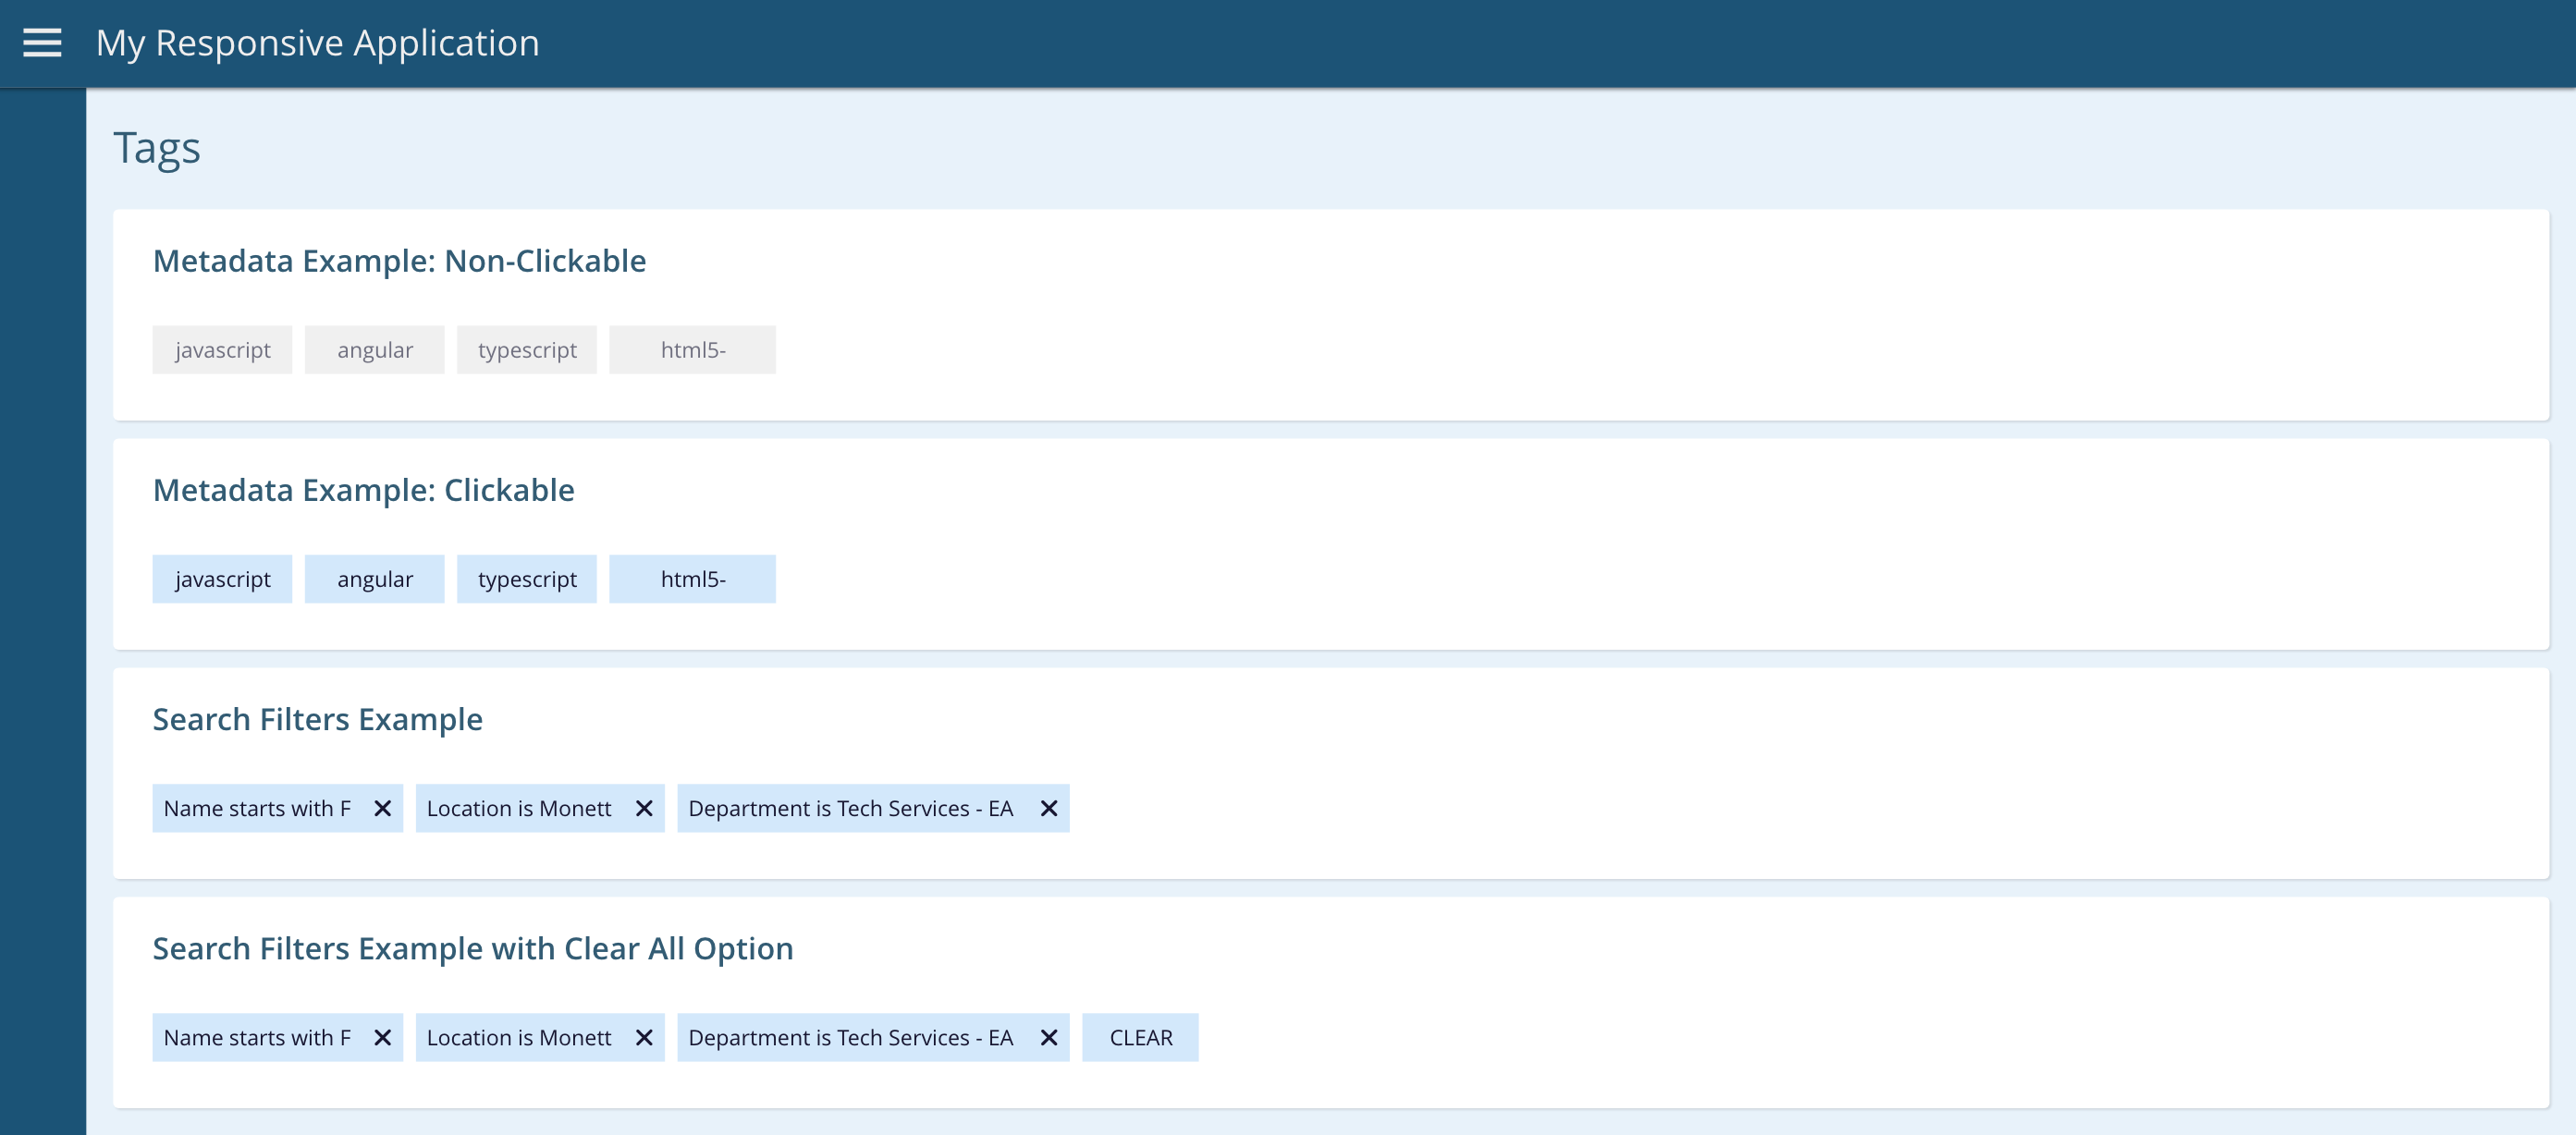Click 'My Responsive Application' title
2576x1135 pixels.
pos(317,43)
